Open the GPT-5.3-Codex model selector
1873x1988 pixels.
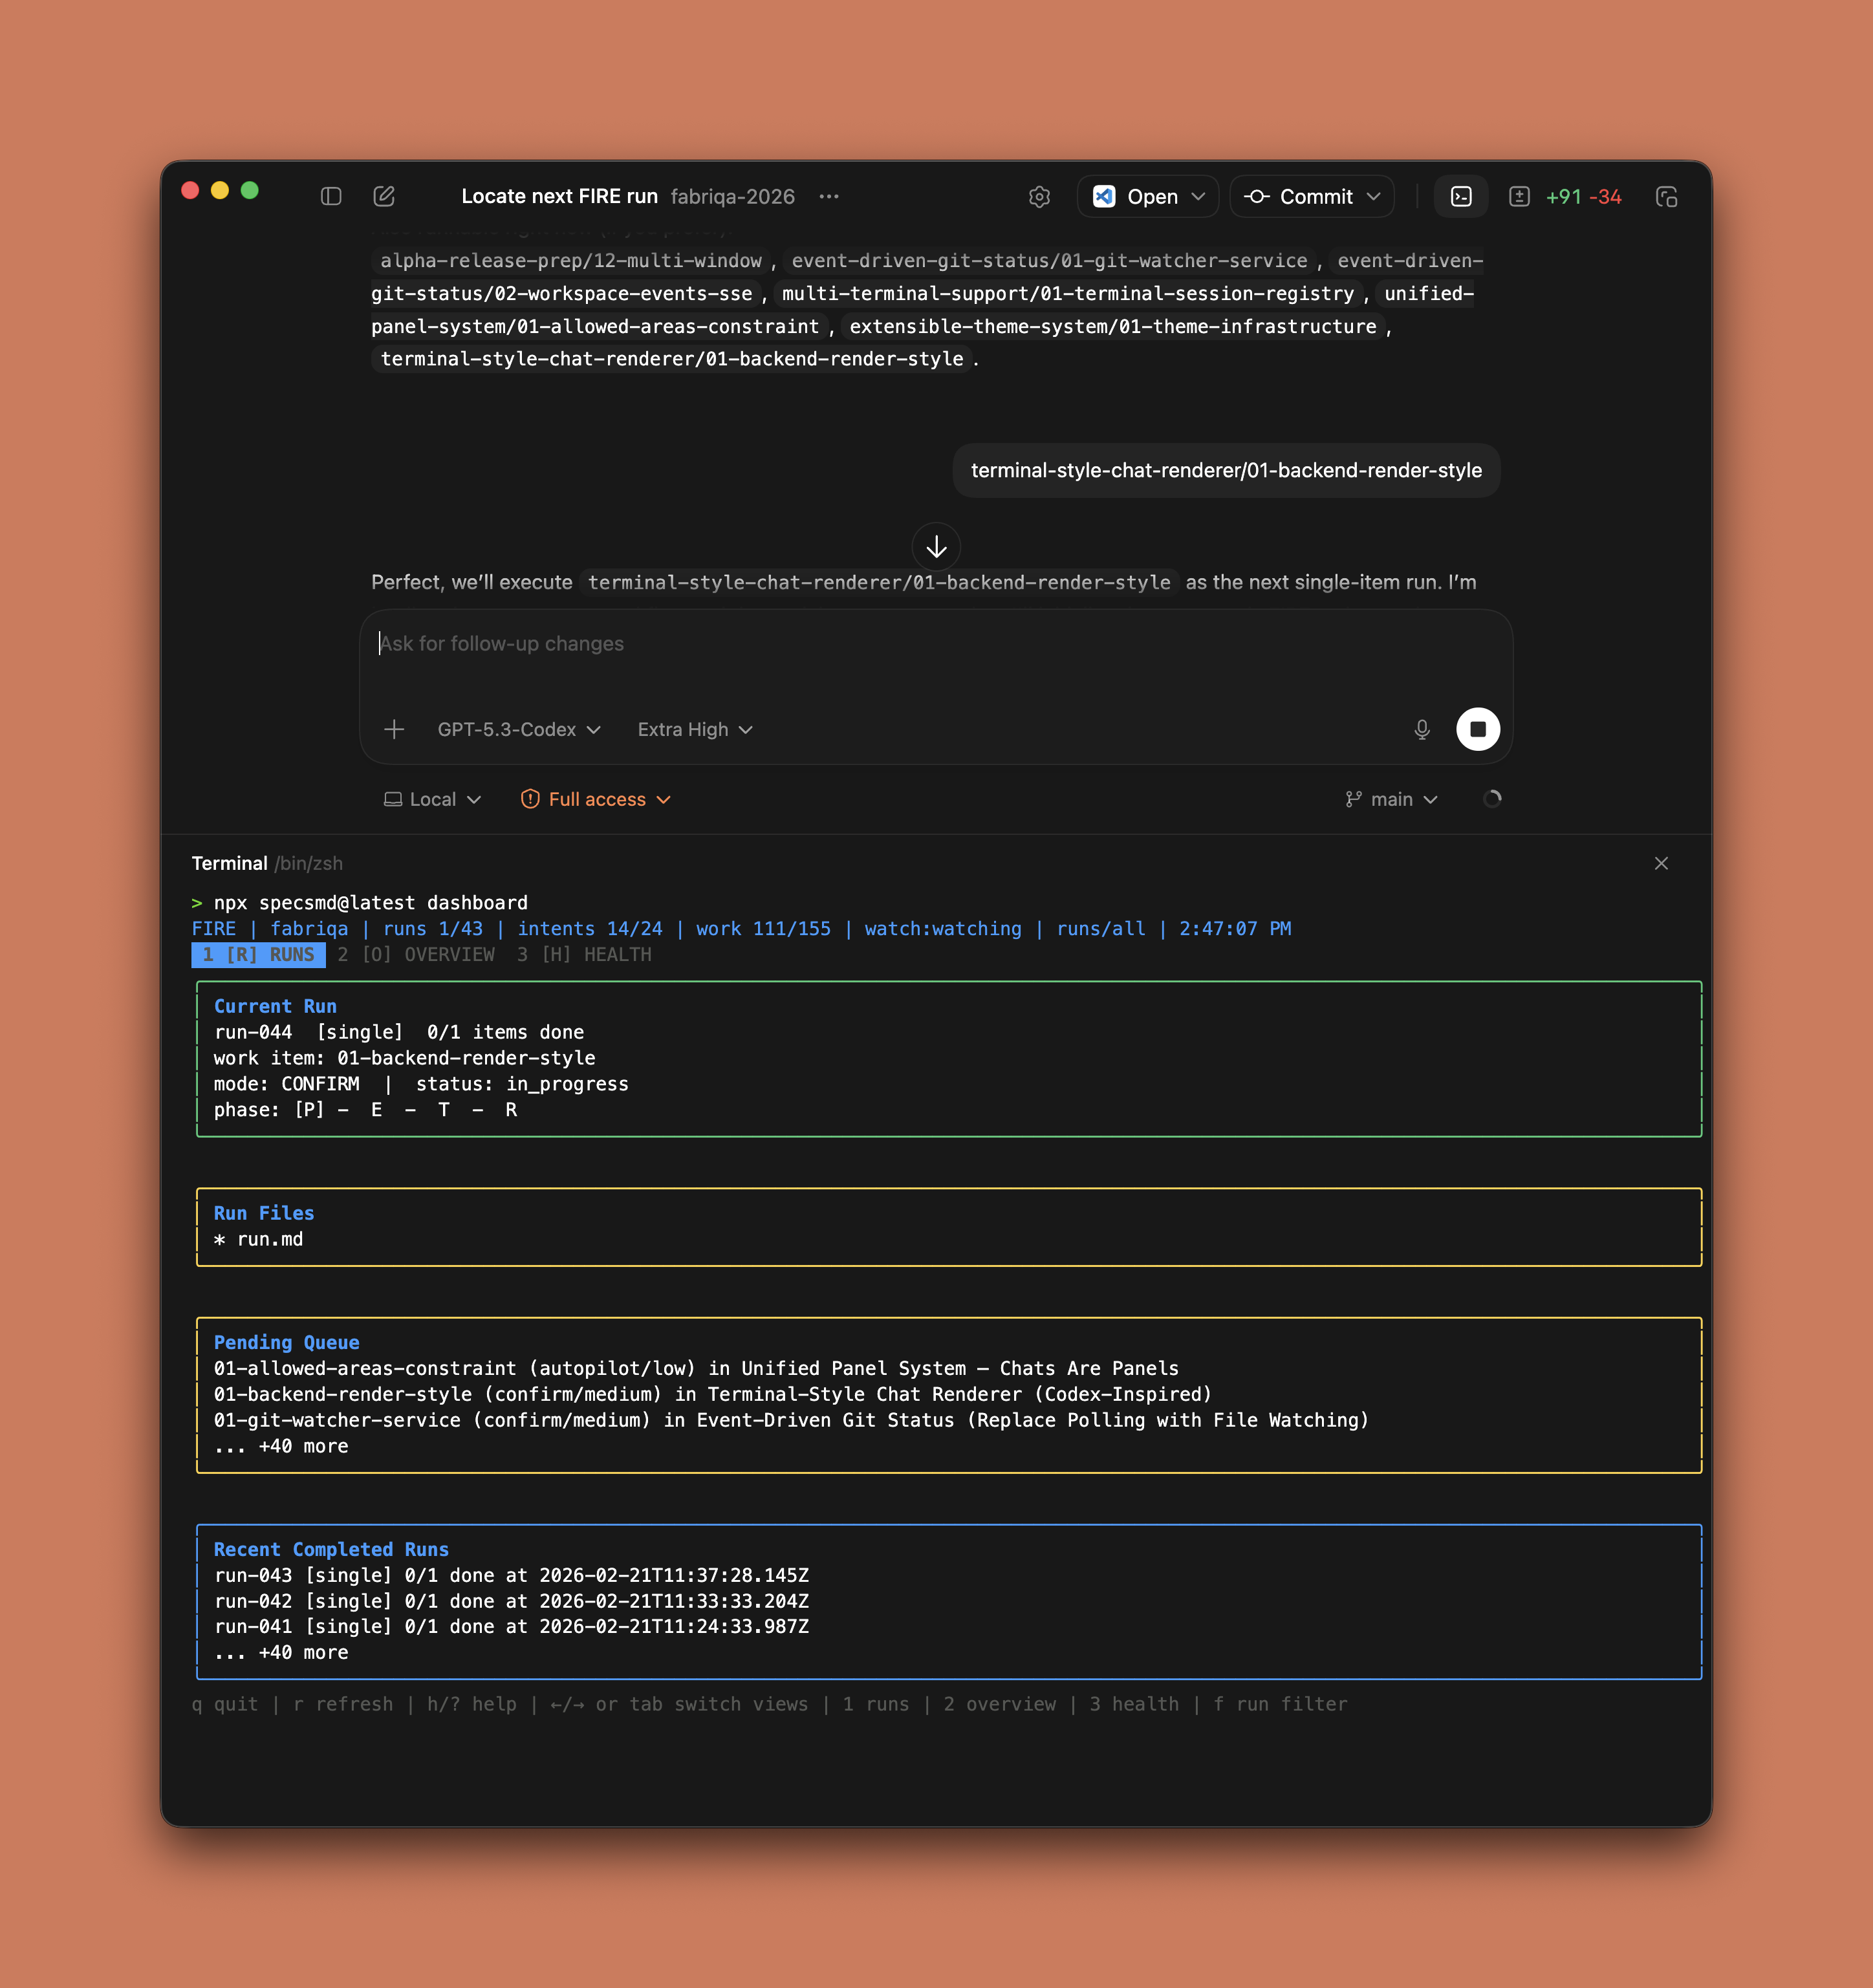(517, 729)
